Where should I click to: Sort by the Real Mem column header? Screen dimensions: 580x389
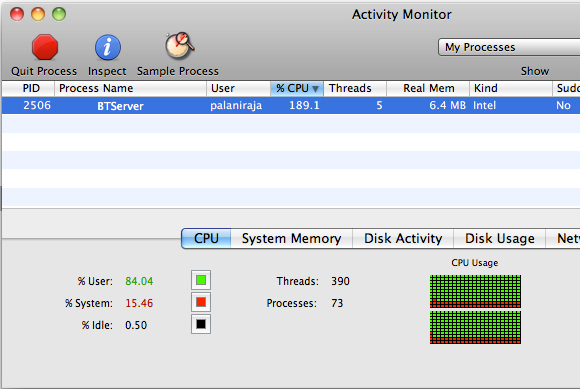pos(428,88)
